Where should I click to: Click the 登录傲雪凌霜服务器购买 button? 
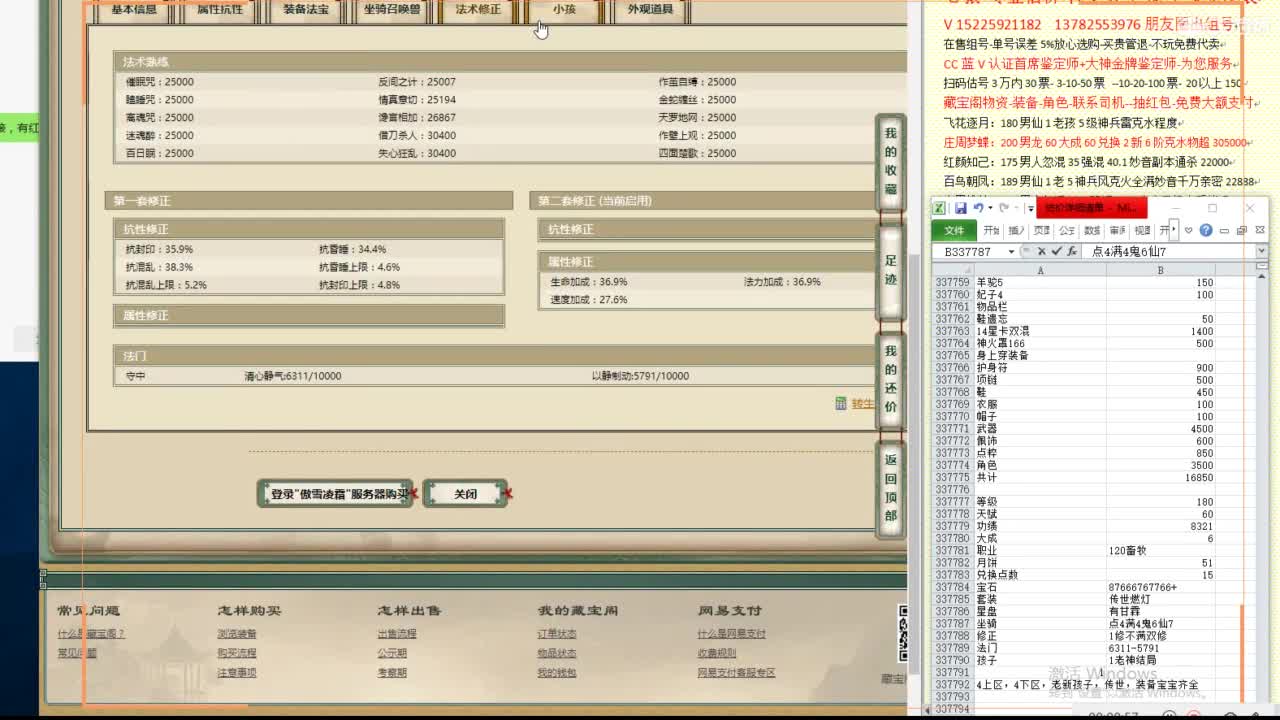(335, 493)
